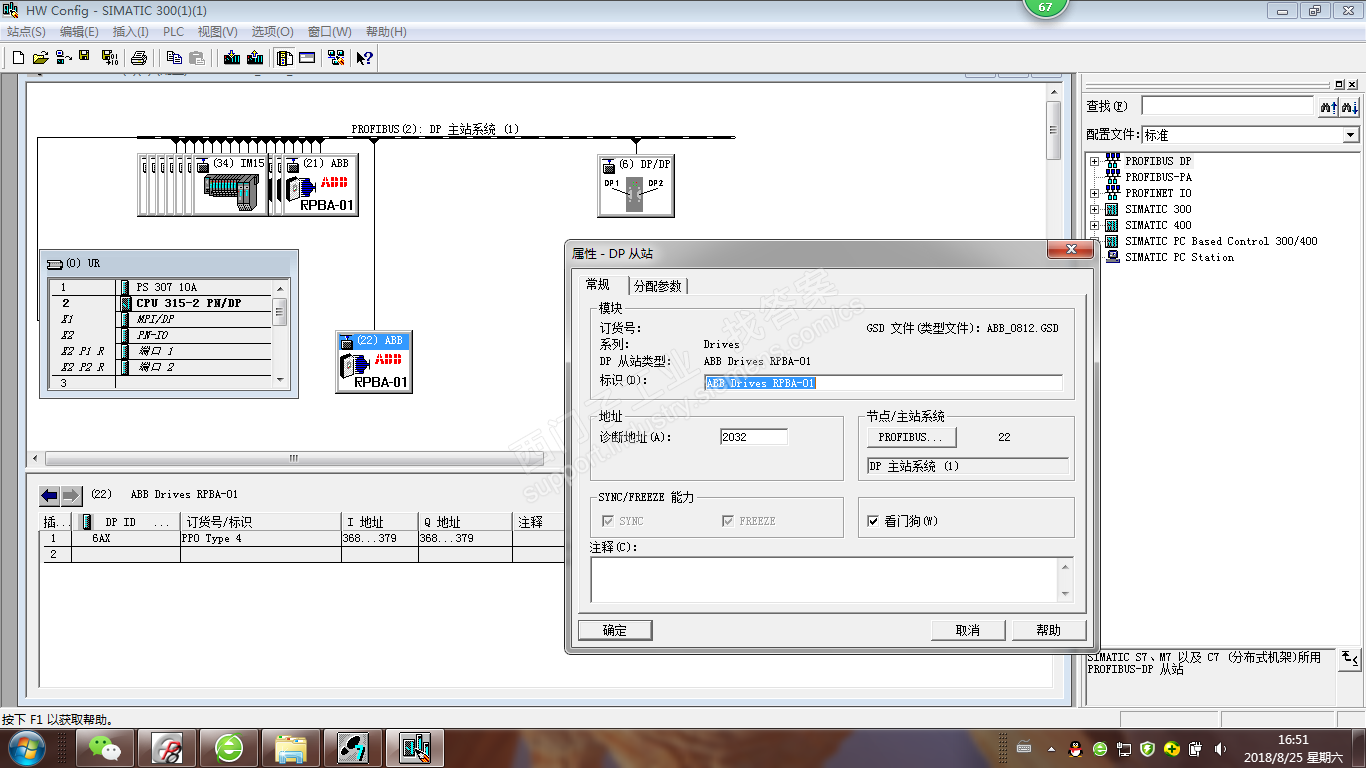The image size is (1366, 768).
Task: Click the 取消 button in the dialog
Action: 968,630
